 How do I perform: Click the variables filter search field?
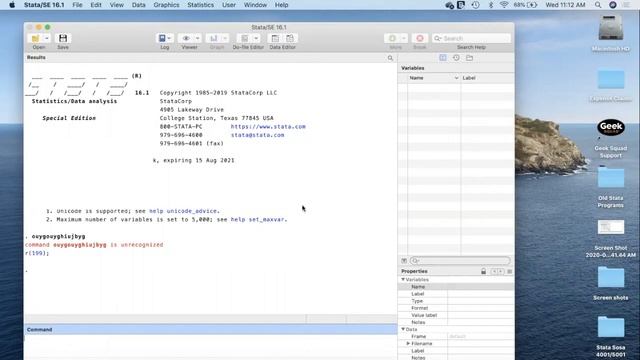[460, 260]
